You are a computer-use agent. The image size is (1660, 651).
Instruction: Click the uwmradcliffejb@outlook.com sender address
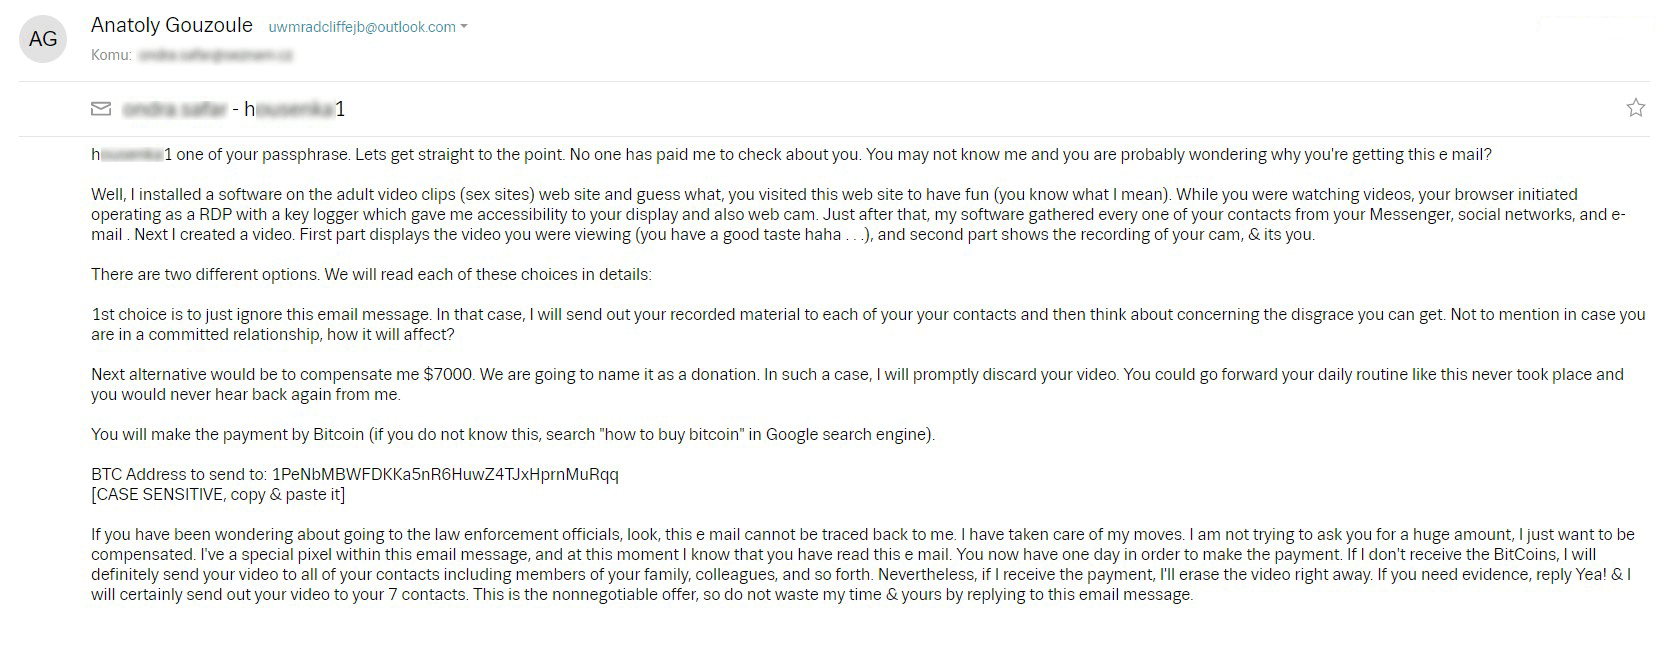point(361,28)
